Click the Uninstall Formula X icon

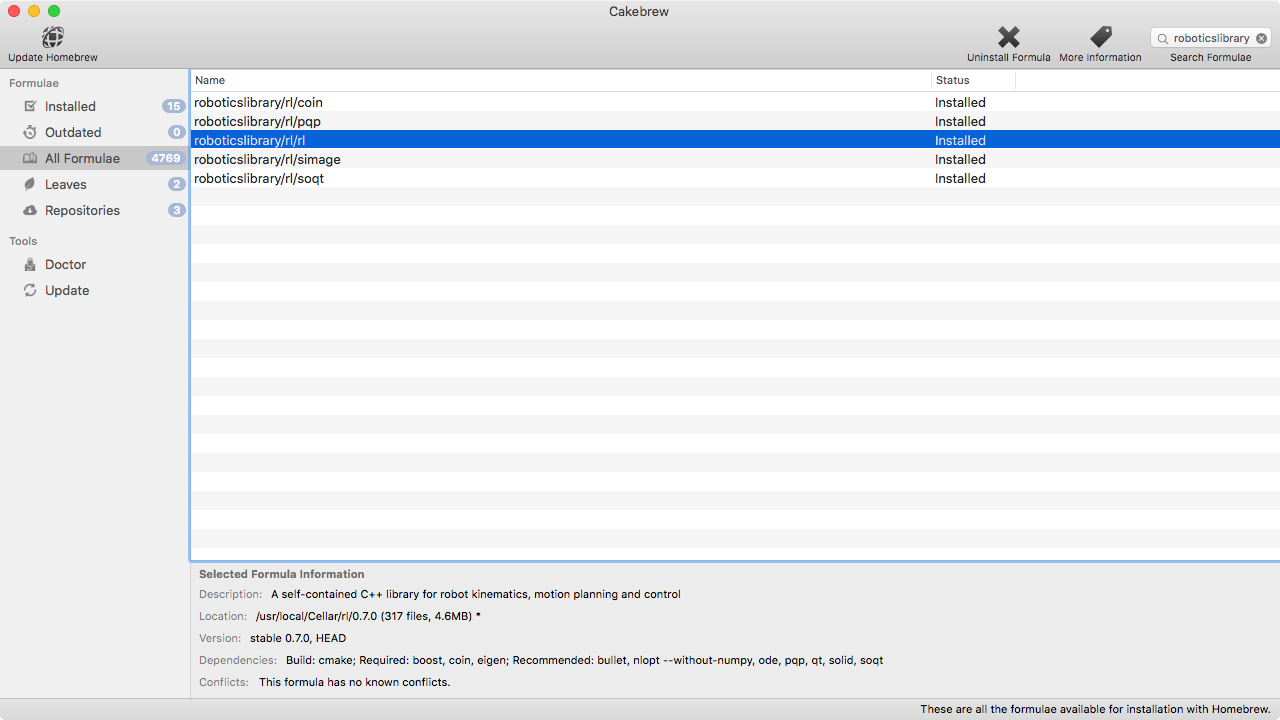click(x=1009, y=37)
